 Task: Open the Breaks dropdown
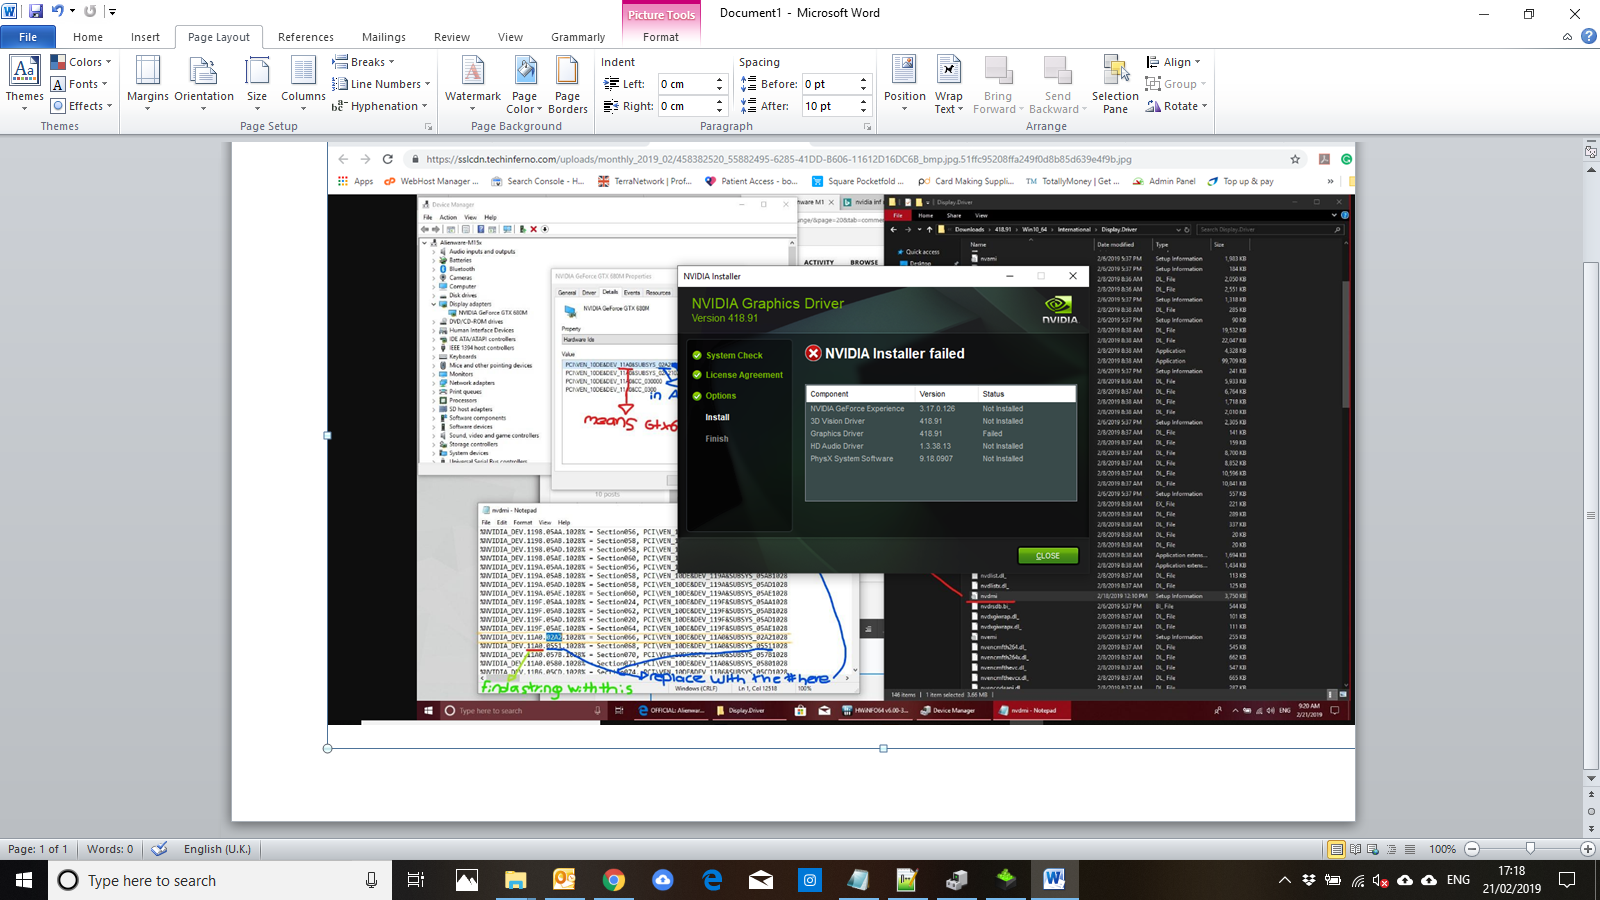tap(364, 62)
